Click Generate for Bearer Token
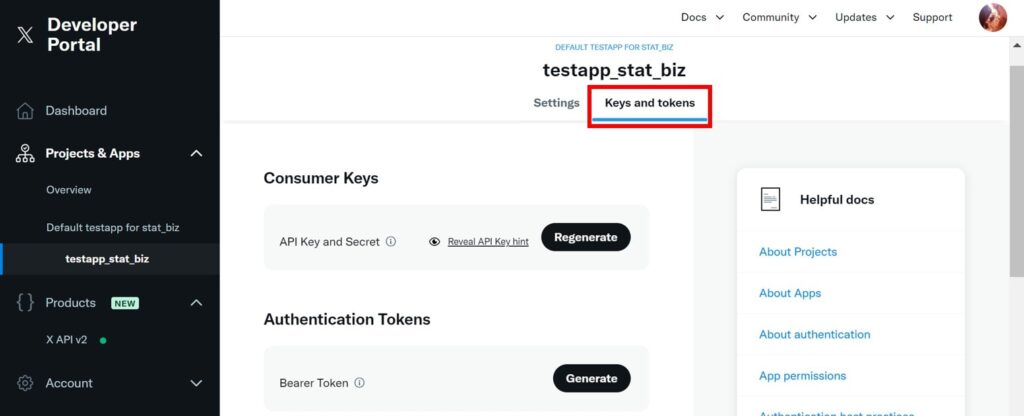This screenshot has height=416, width=1024. click(x=591, y=378)
